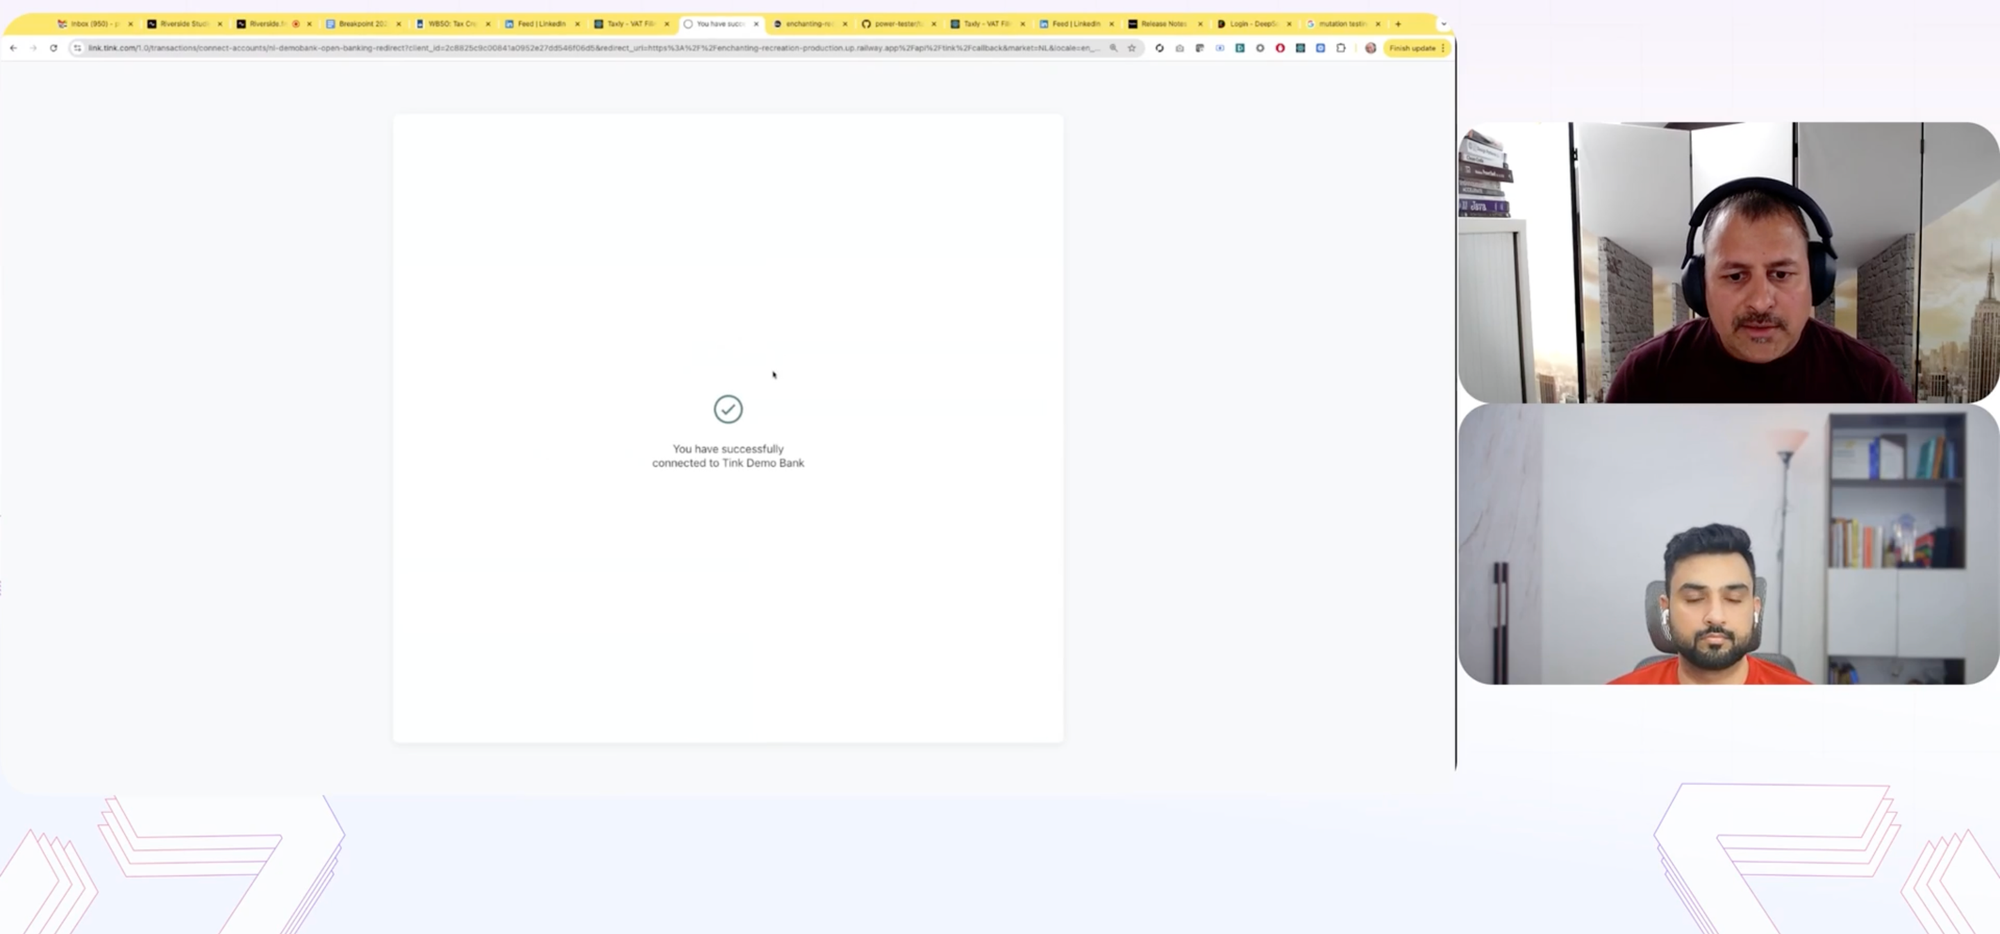The width and height of the screenshot is (2000, 934).
Task: Close the Inbox (950) tab
Action: (x=130, y=24)
